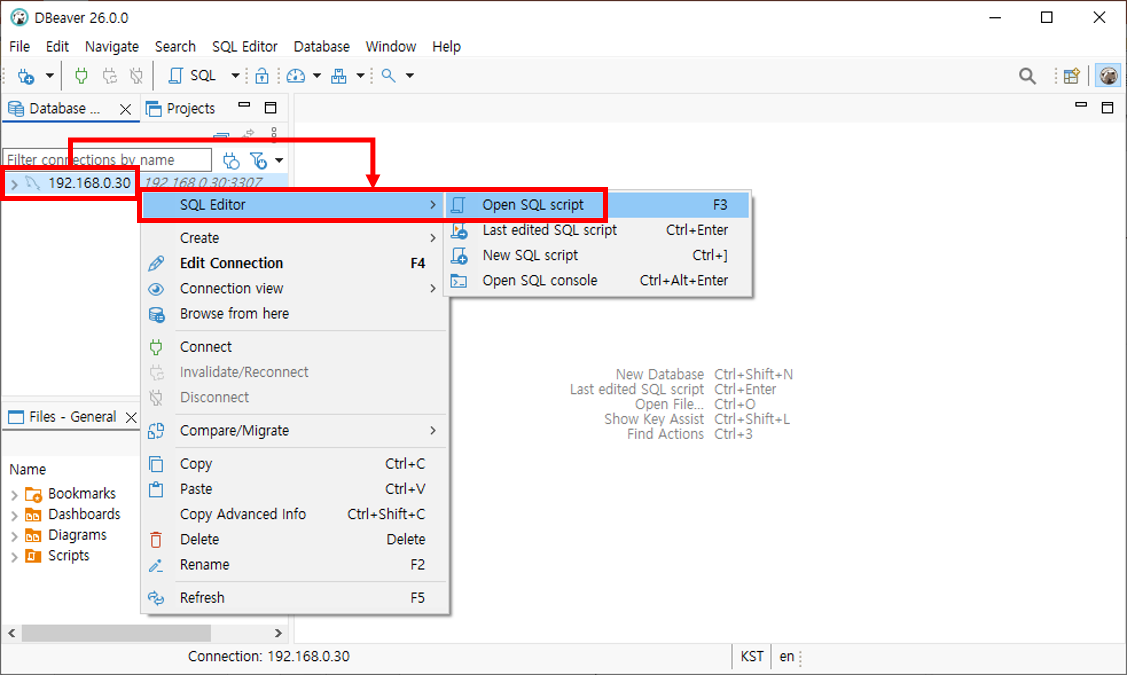Click the scroll right arrow in the project panel

(278, 633)
